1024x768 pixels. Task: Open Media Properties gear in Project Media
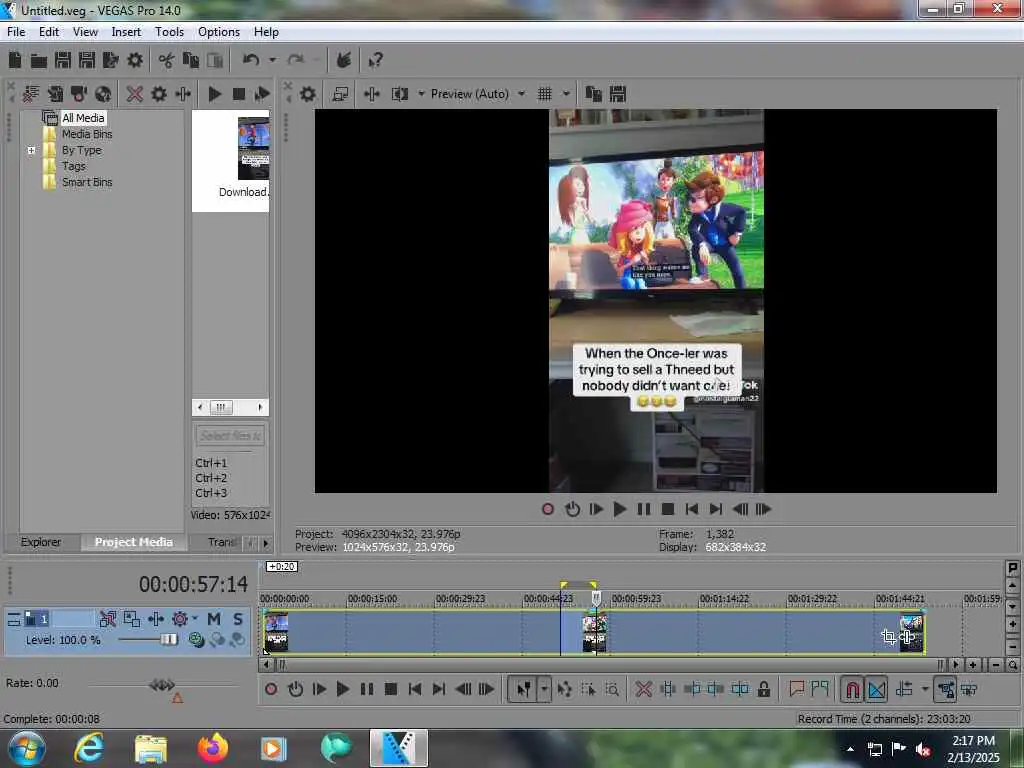tap(159, 95)
